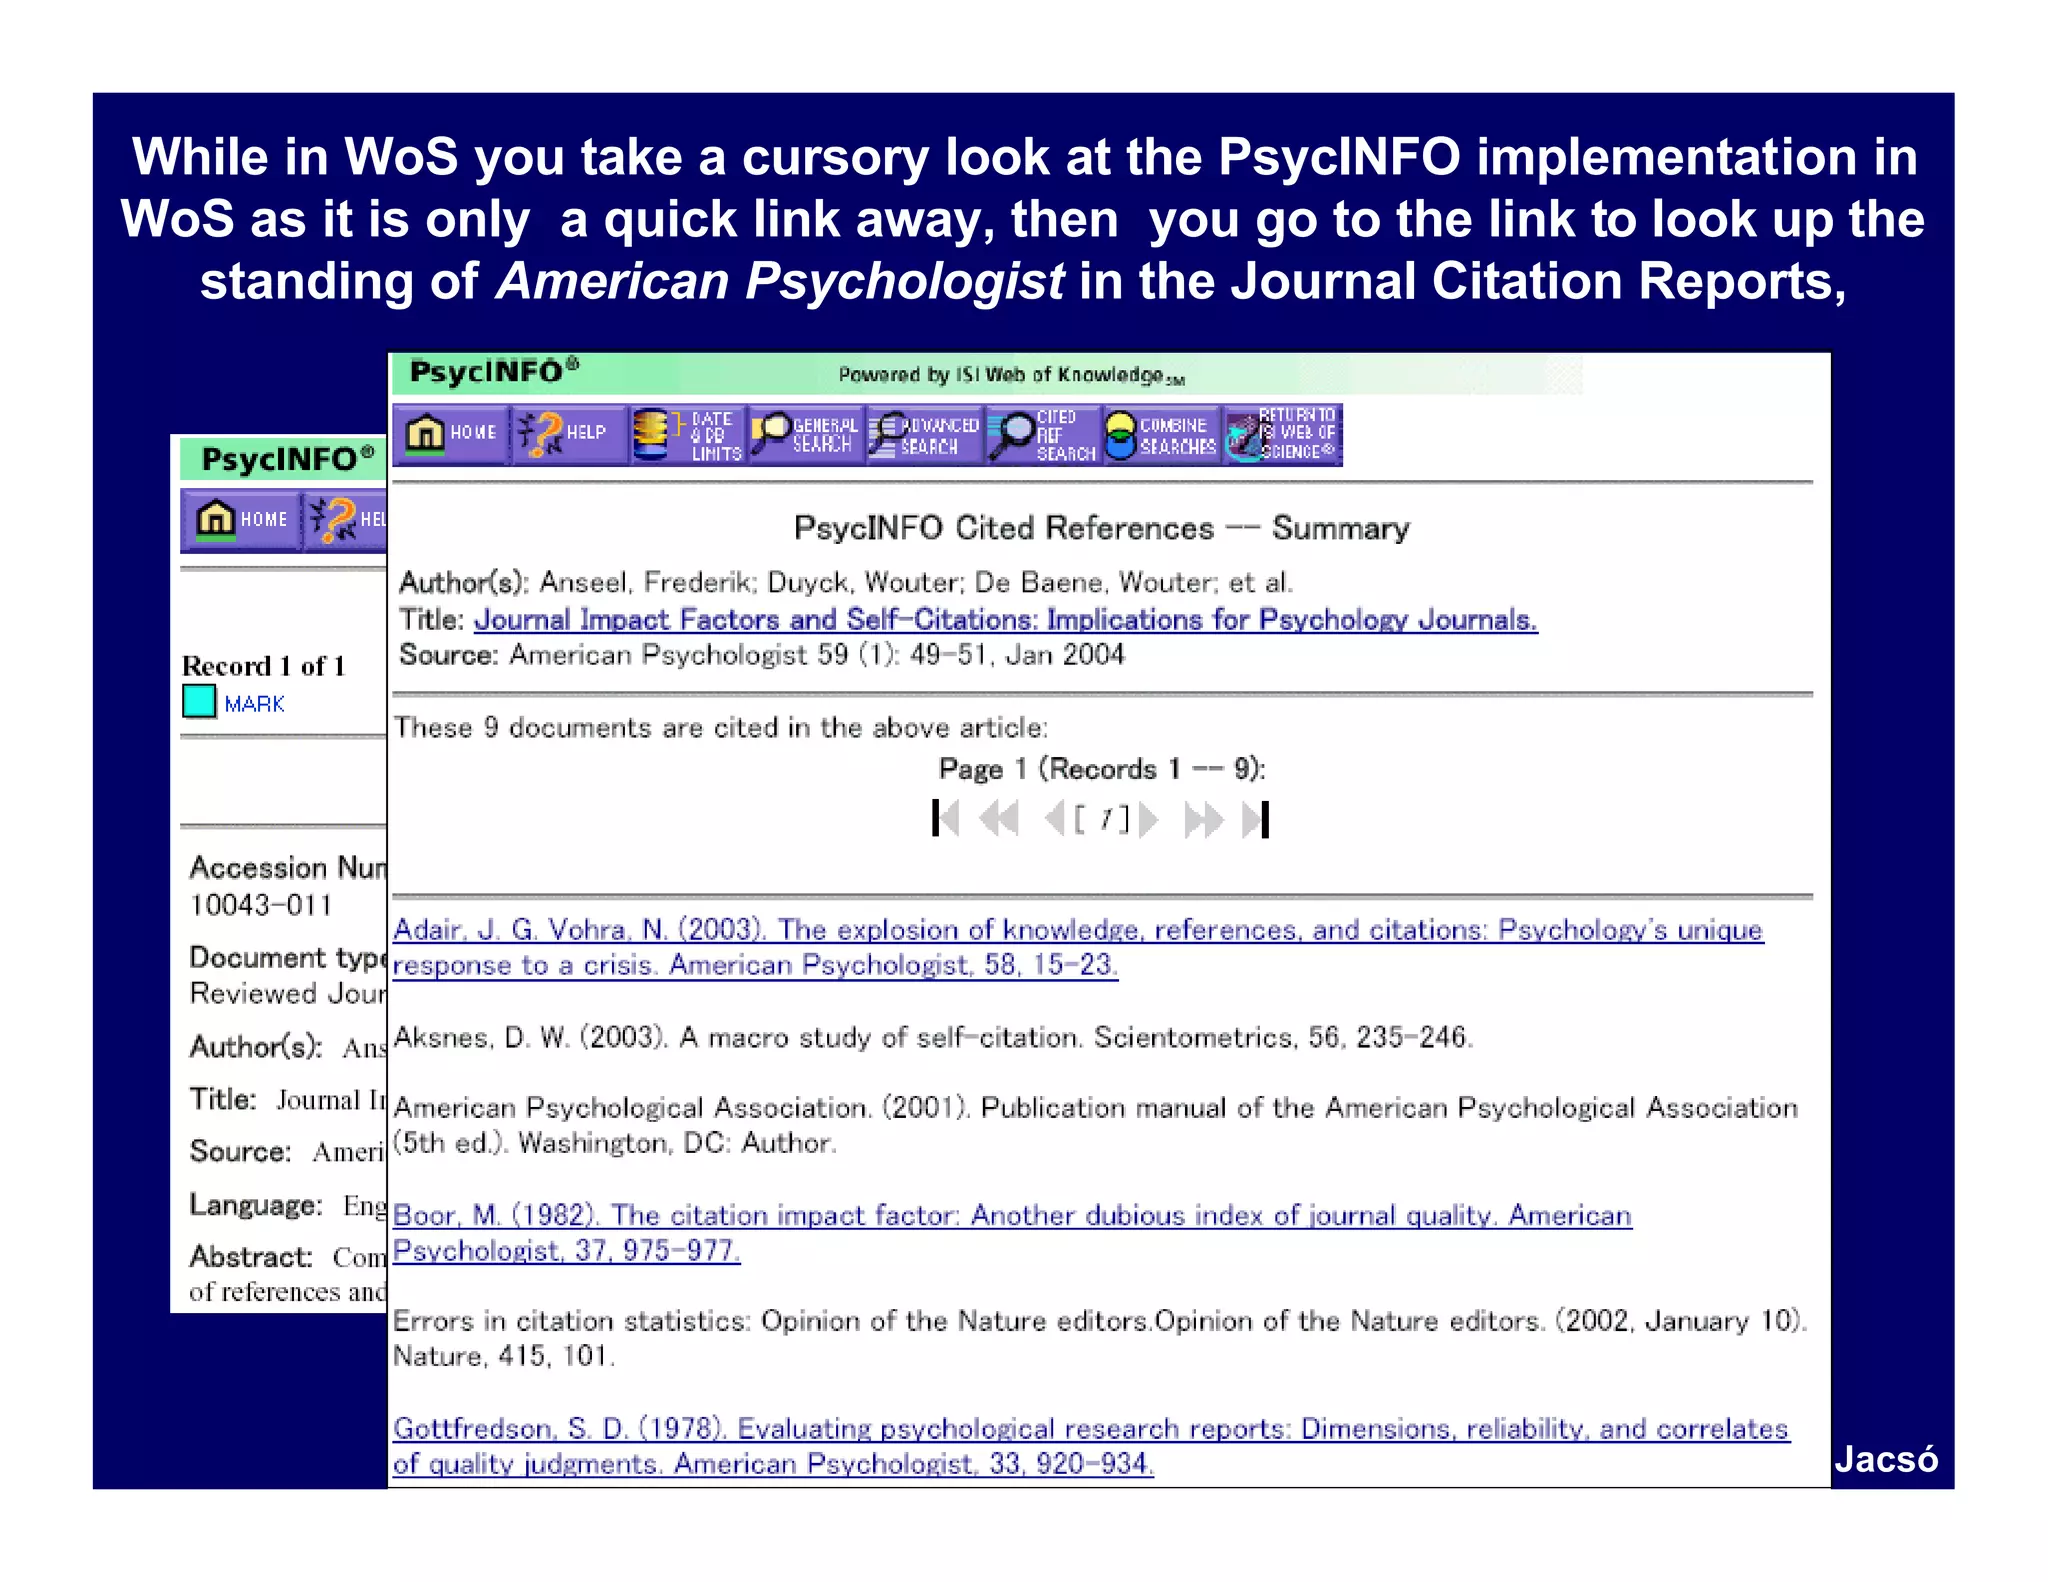Click the PsycINFO logo in background window

[x=288, y=459]
